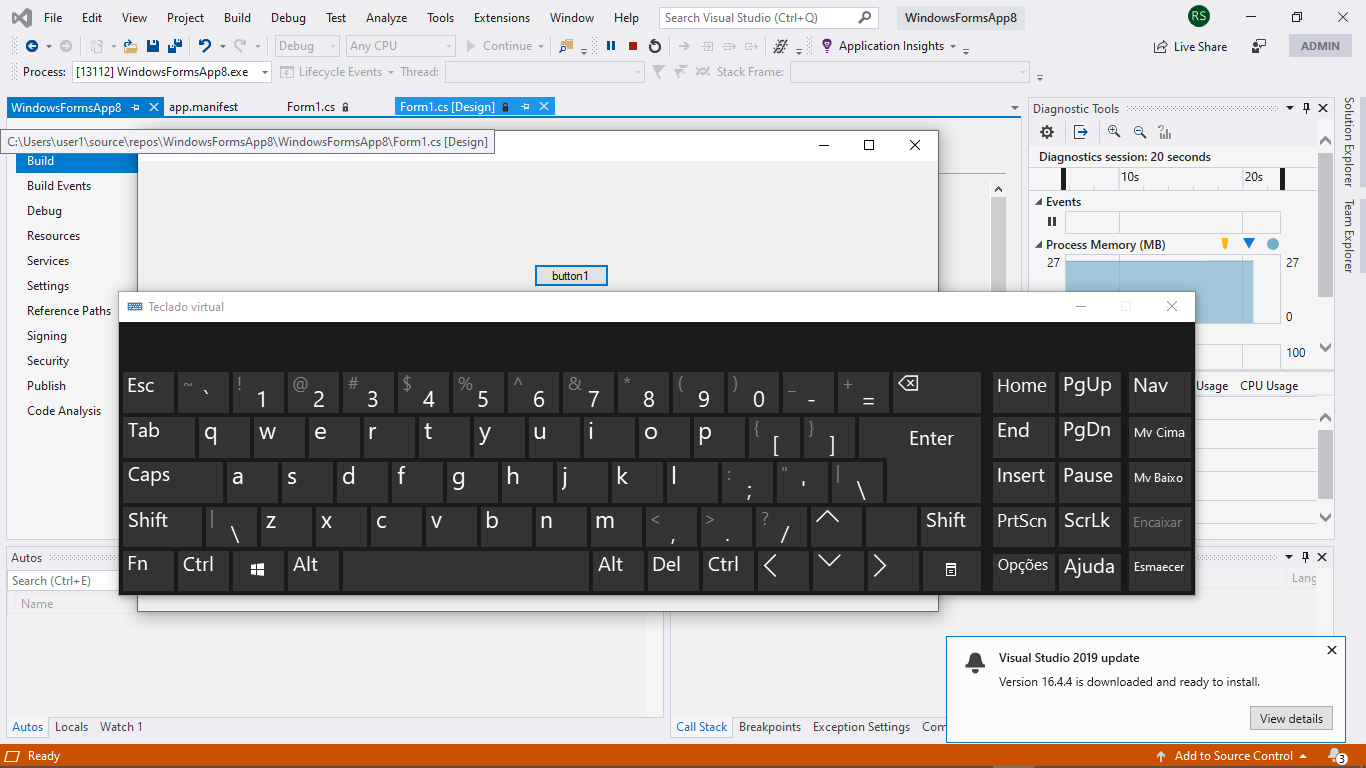Toggle the Fn key on virtual keyboard
Viewport: 1366px width, 768px height.
pyautogui.click(x=148, y=570)
